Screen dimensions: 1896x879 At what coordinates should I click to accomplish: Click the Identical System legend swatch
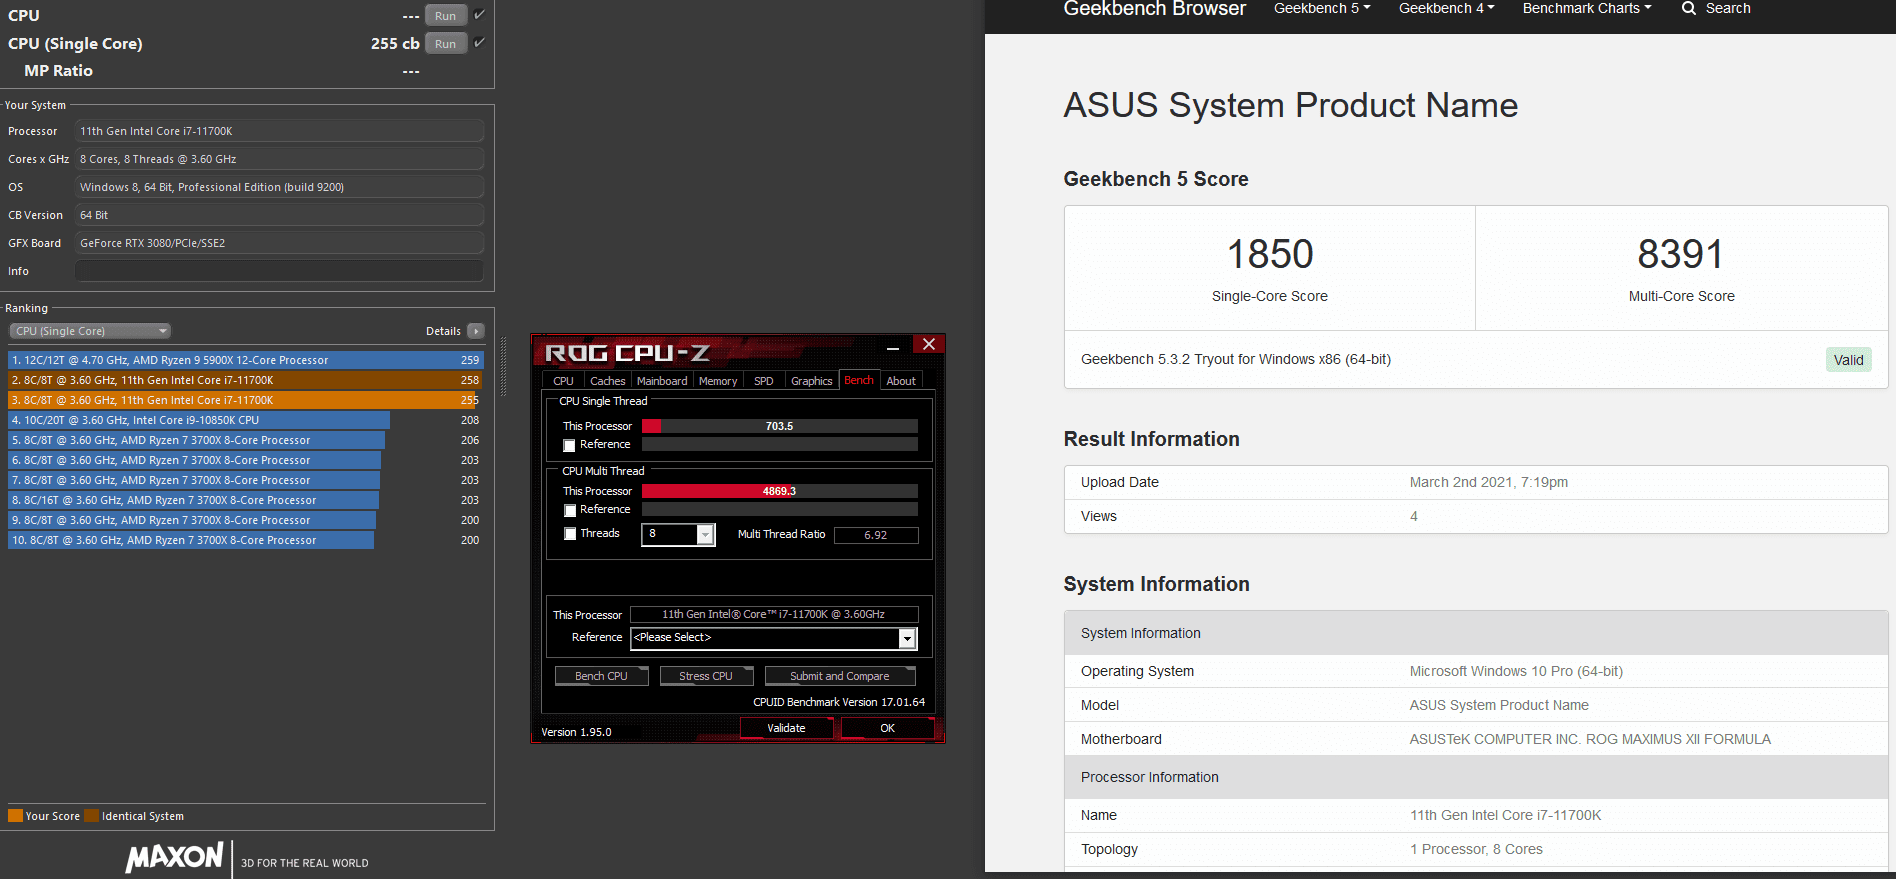(92, 815)
